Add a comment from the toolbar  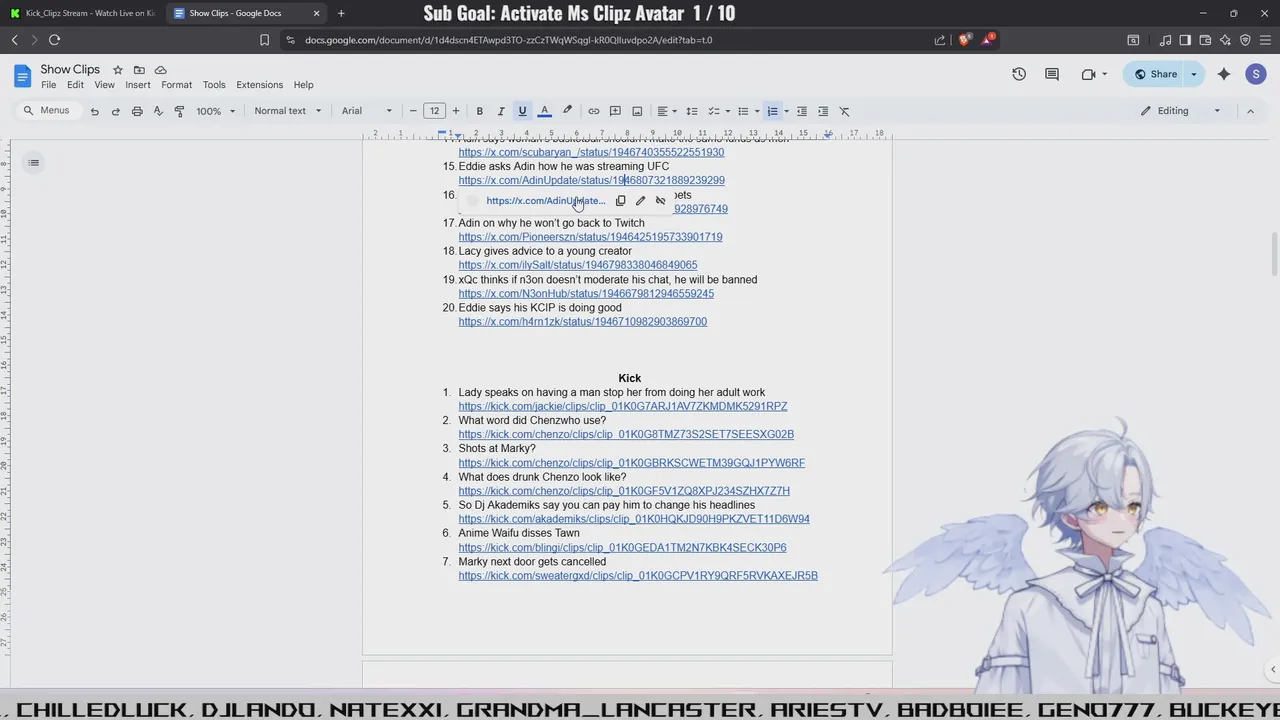pyautogui.click(x=615, y=111)
